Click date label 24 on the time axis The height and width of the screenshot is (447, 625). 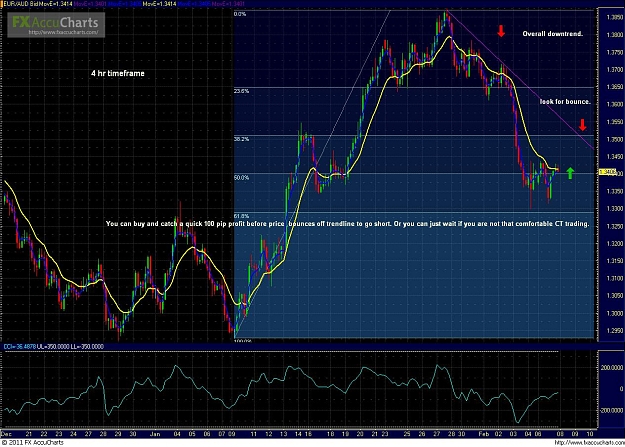pyautogui.click(x=73, y=434)
